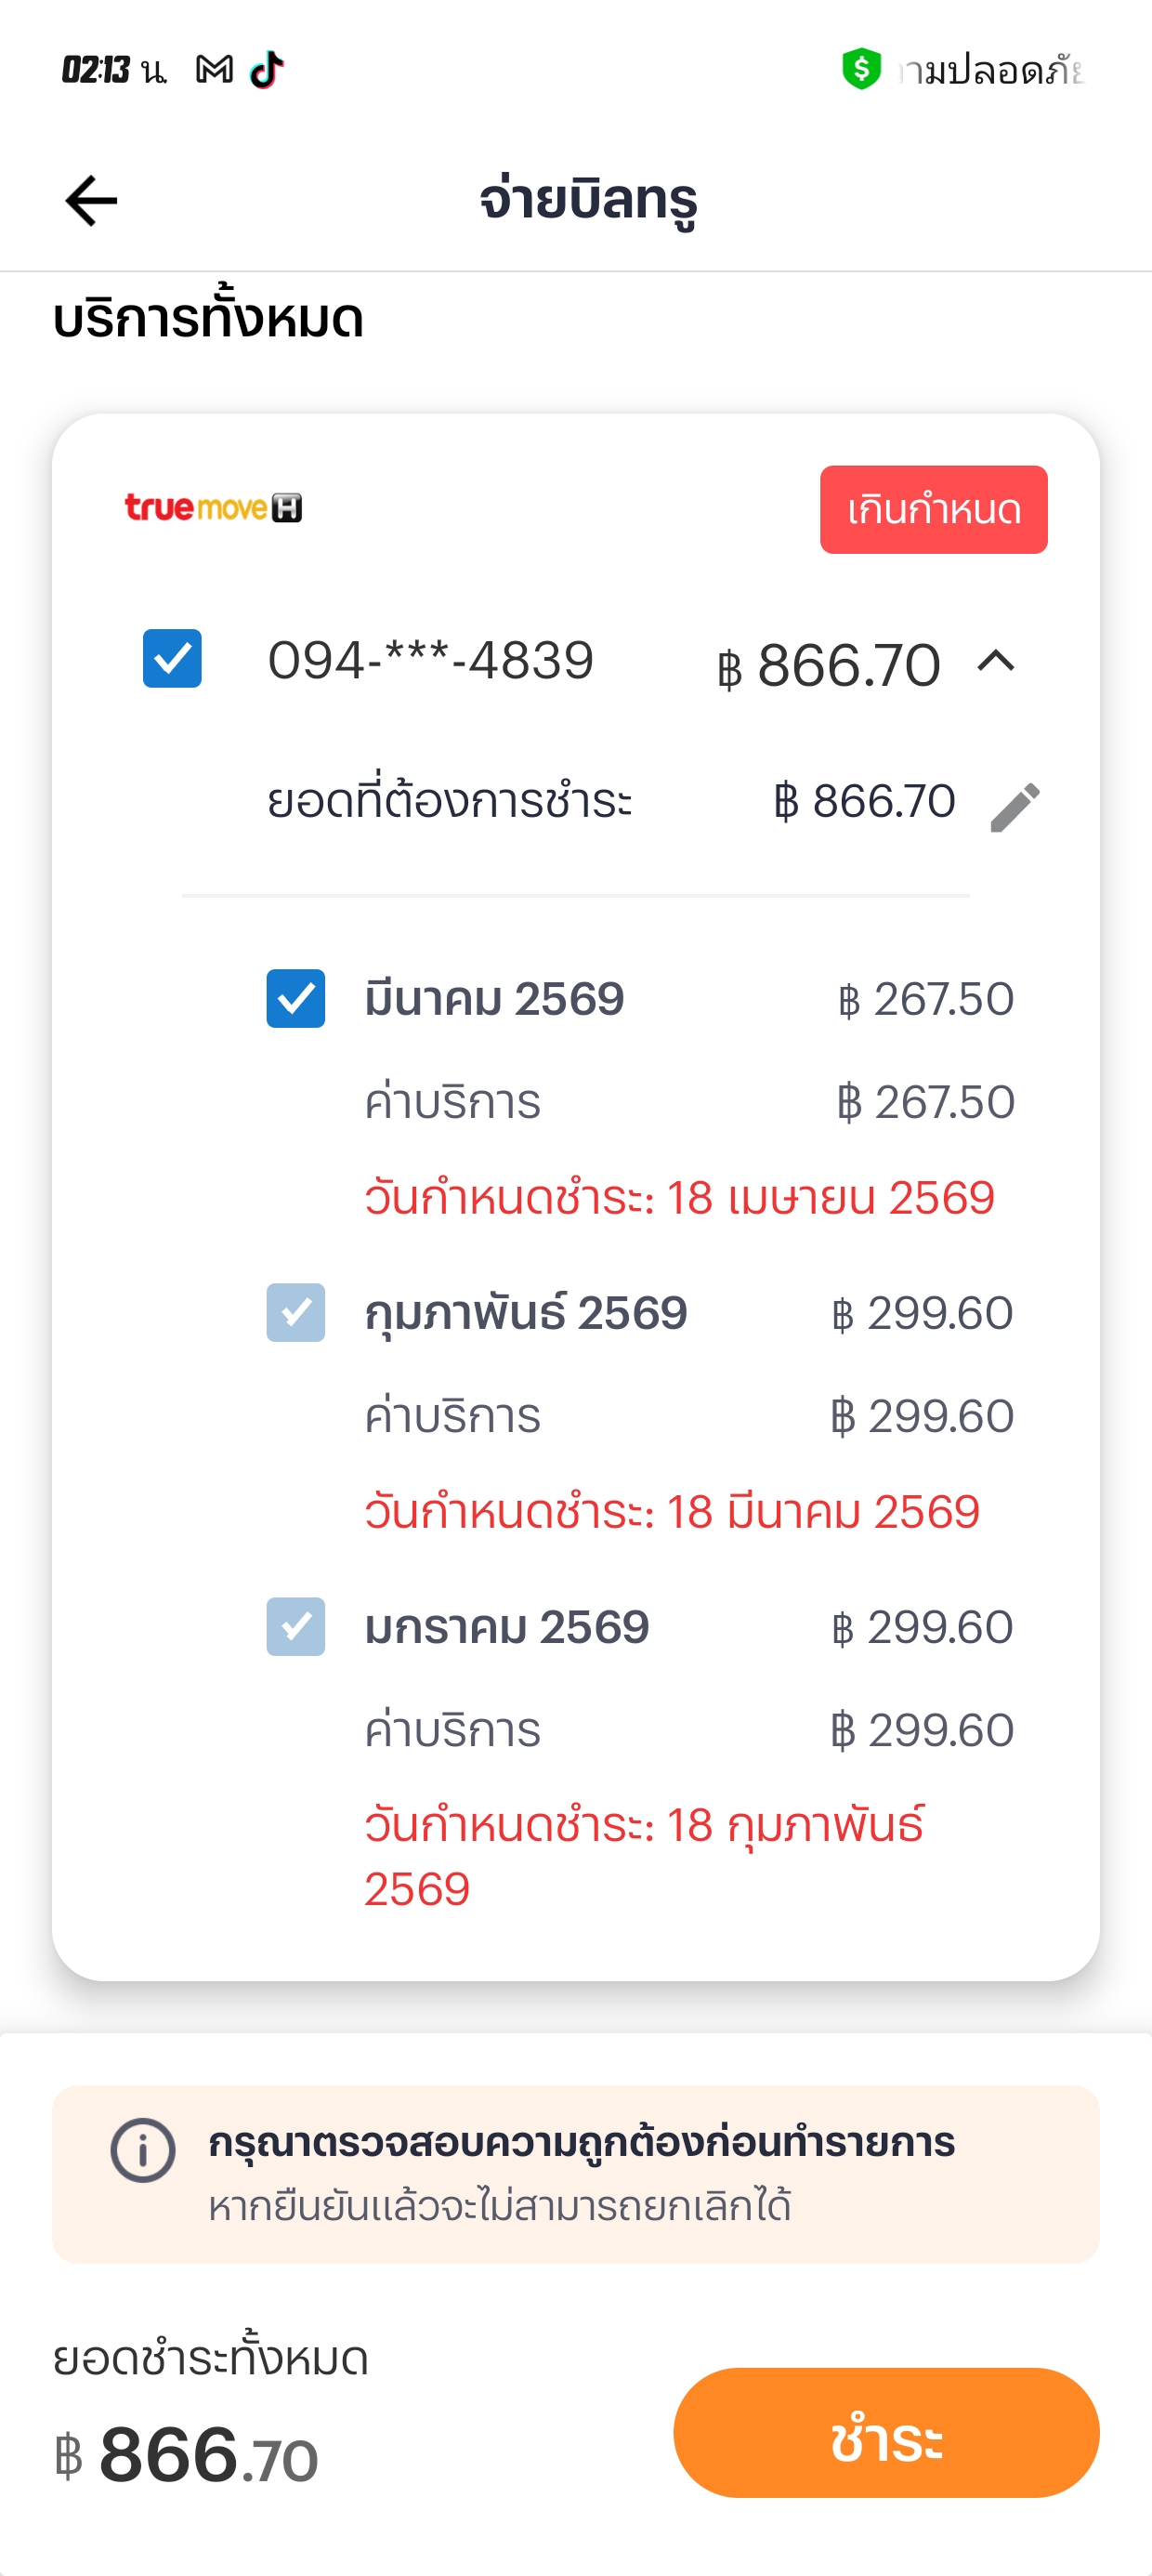The height and width of the screenshot is (2576, 1152).
Task: Tap the TrueMove H logo
Action: 213,508
